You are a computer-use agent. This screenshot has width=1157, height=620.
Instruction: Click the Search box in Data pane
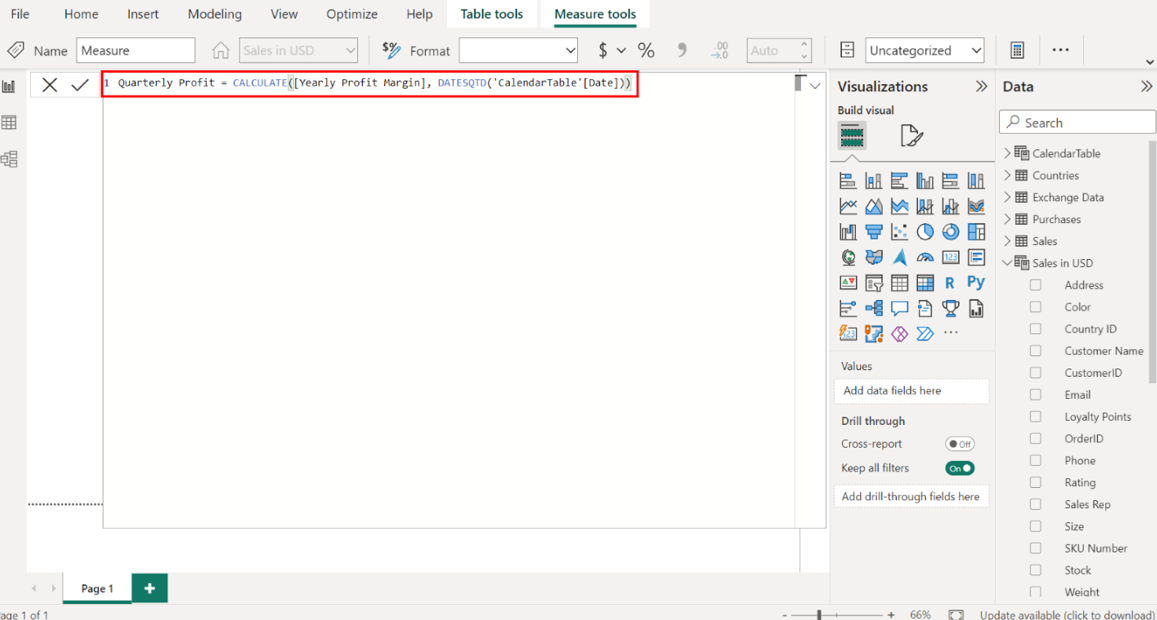tap(1078, 122)
